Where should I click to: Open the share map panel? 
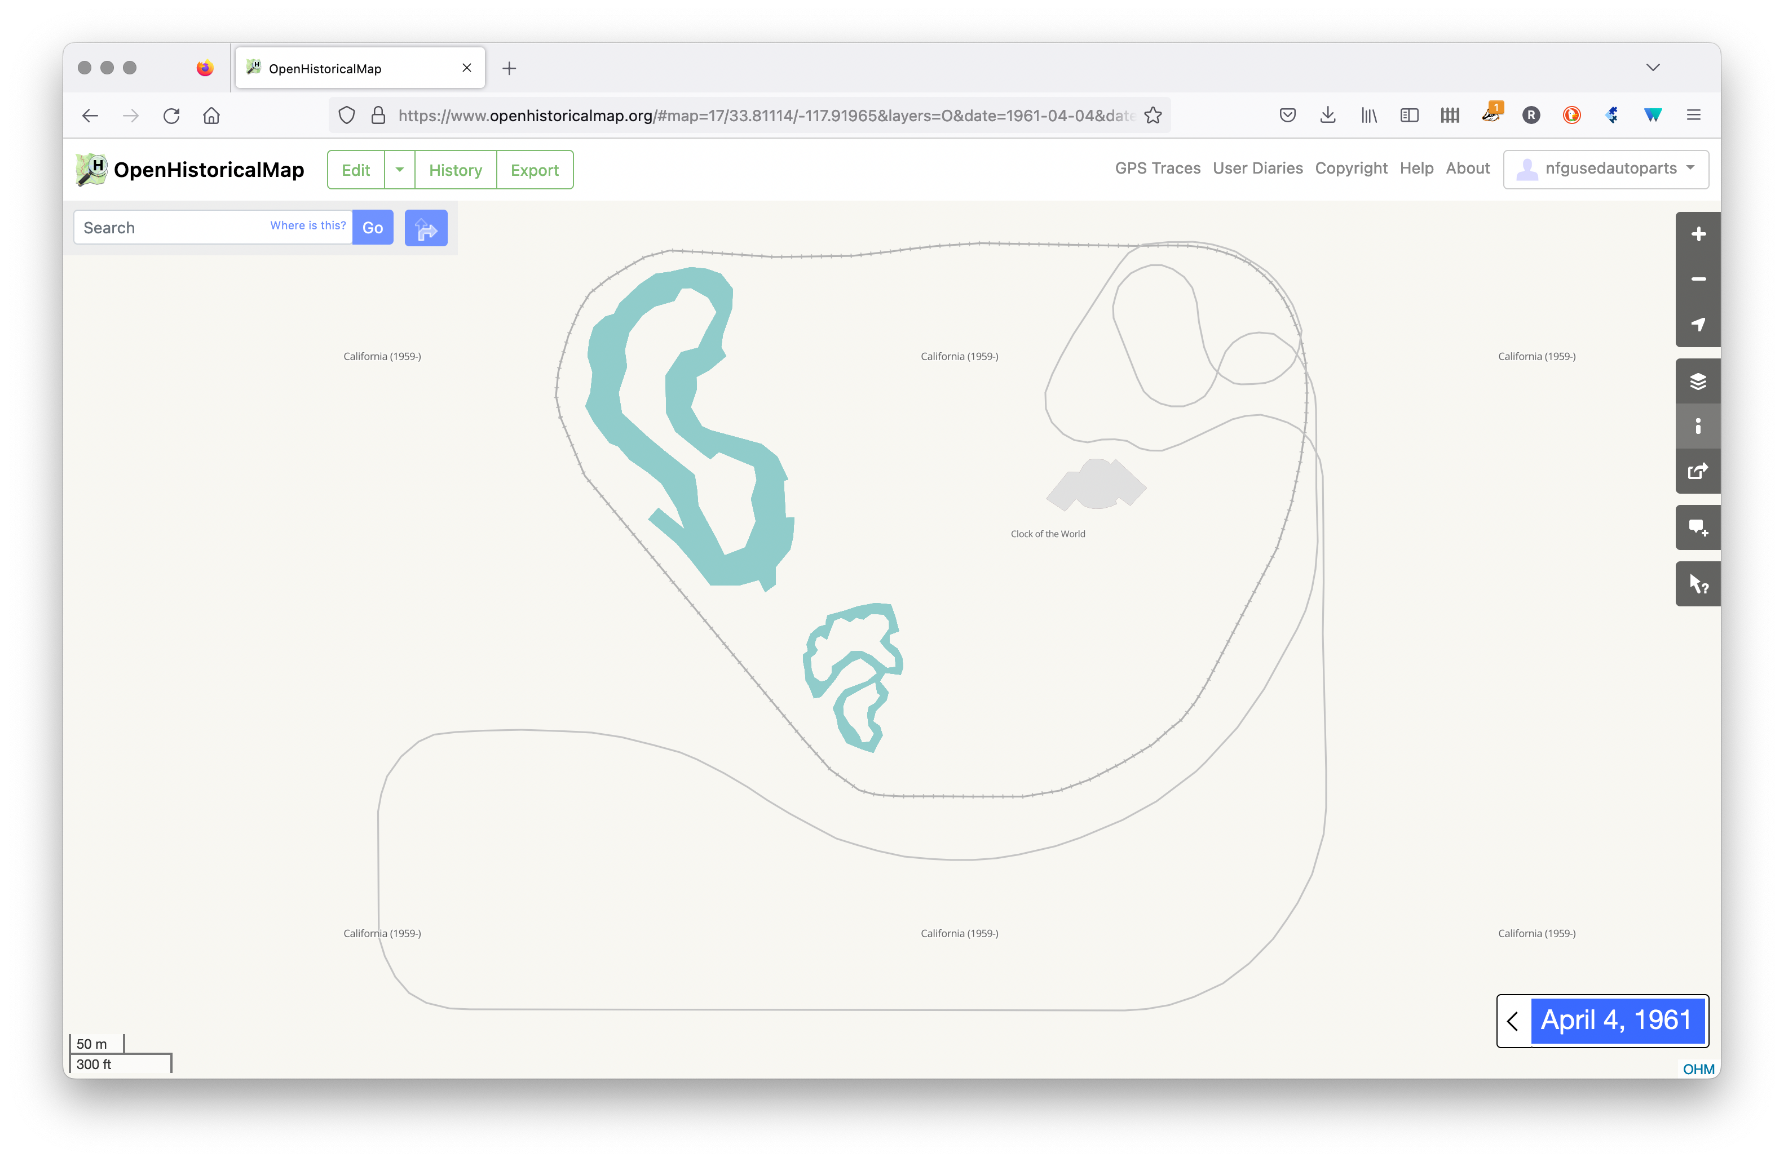(x=1697, y=471)
